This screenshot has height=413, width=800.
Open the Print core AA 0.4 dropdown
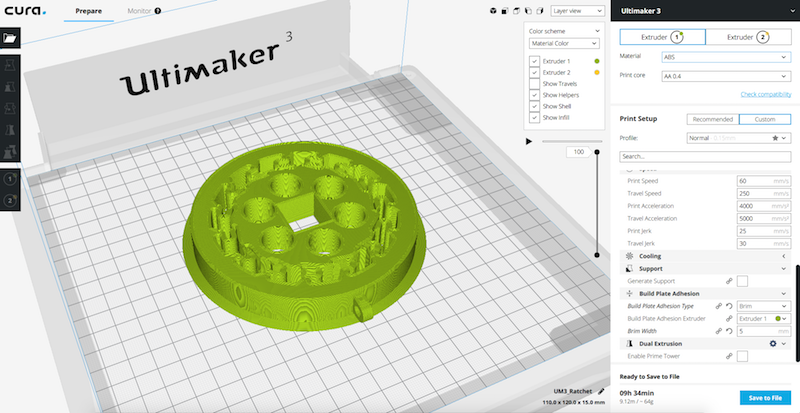[x=726, y=77]
